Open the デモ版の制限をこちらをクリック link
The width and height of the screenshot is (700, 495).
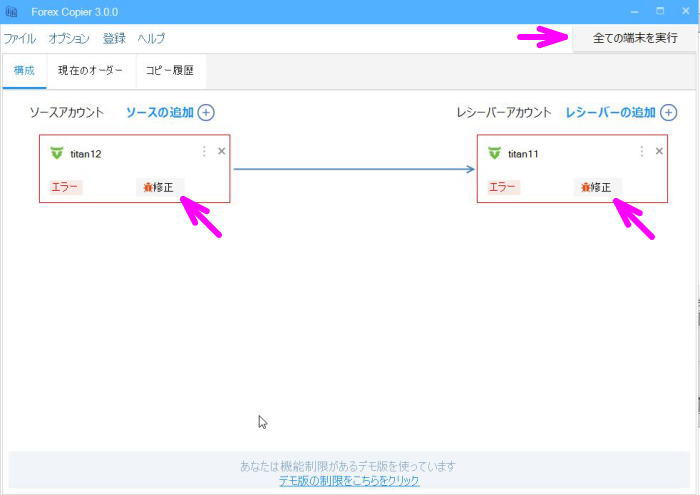click(349, 480)
